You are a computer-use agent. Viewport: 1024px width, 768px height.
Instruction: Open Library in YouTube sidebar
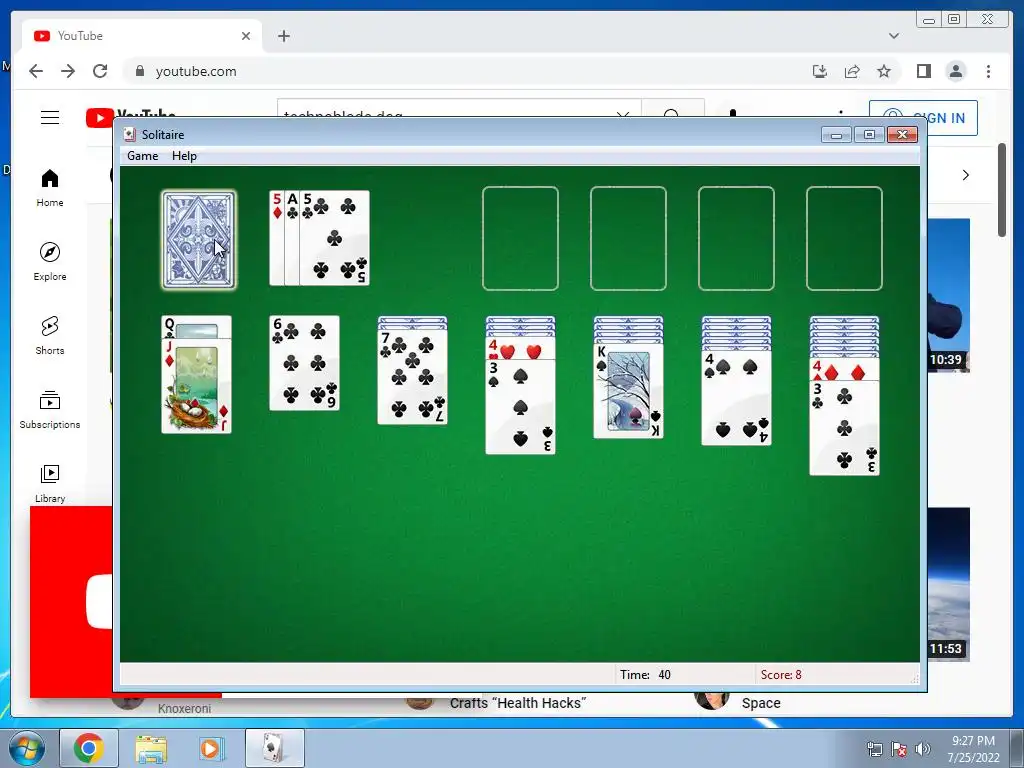(x=50, y=483)
